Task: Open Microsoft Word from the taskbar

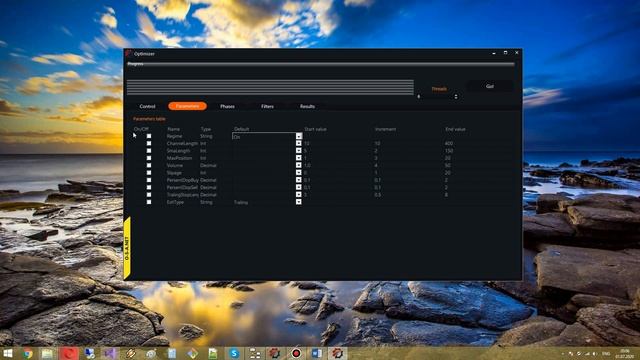Action: [317, 353]
